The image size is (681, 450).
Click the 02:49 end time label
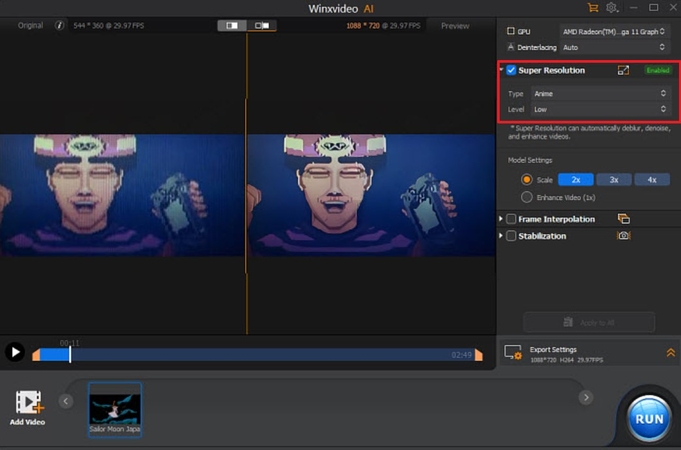click(461, 355)
